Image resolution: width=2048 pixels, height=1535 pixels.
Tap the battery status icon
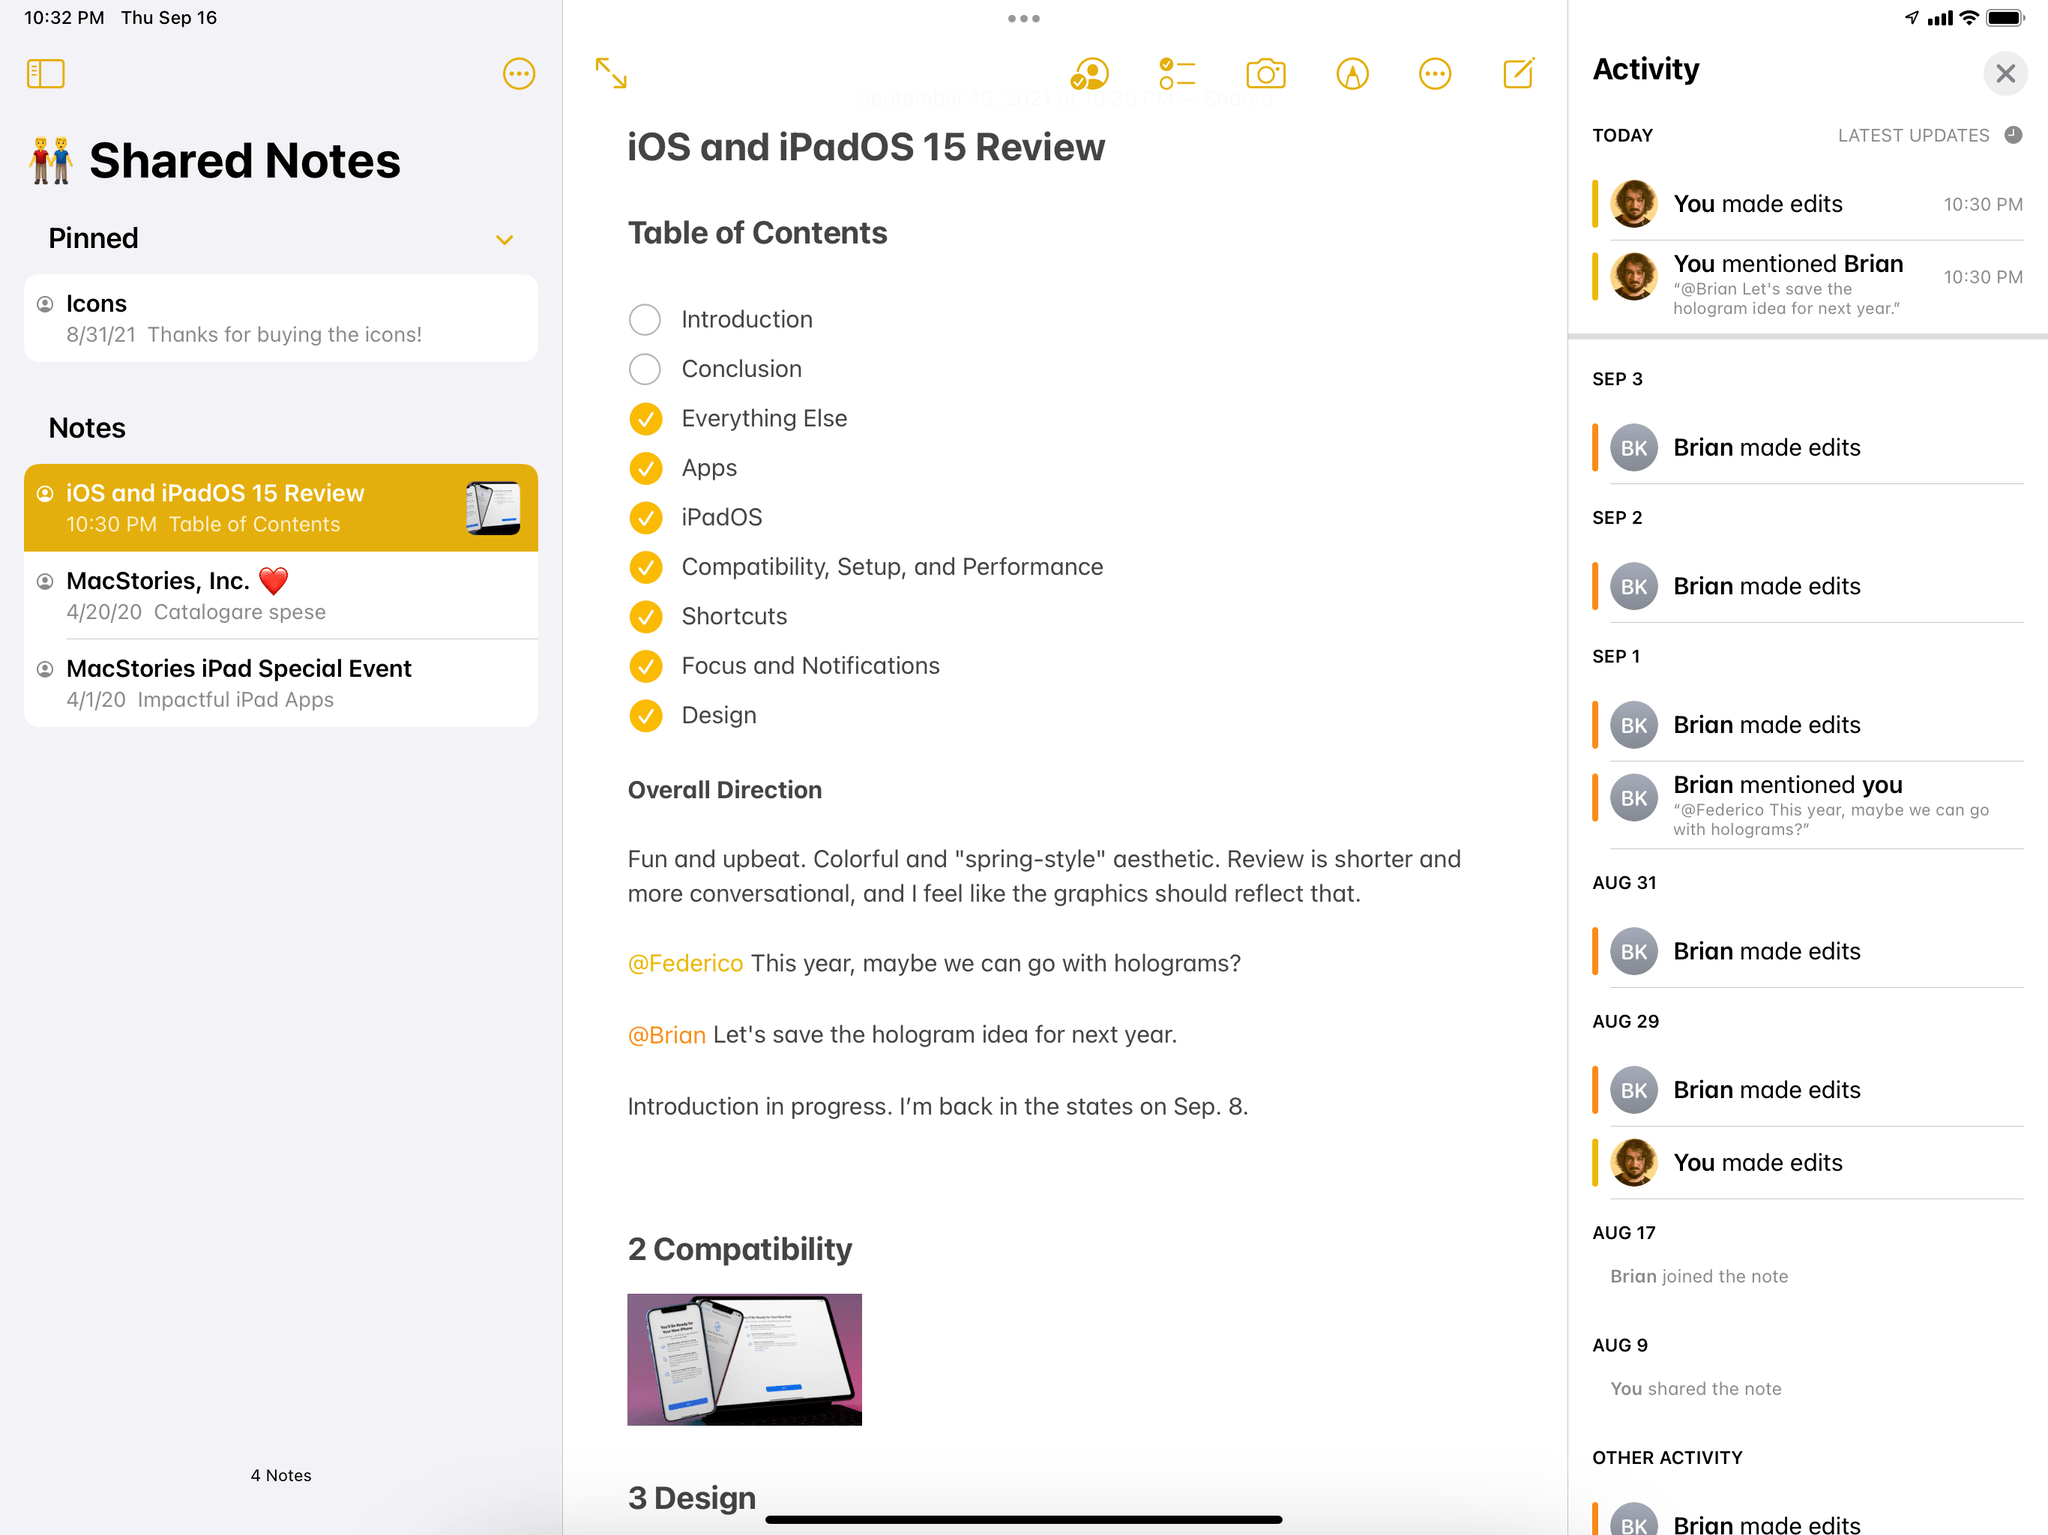(x=2005, y=17)
